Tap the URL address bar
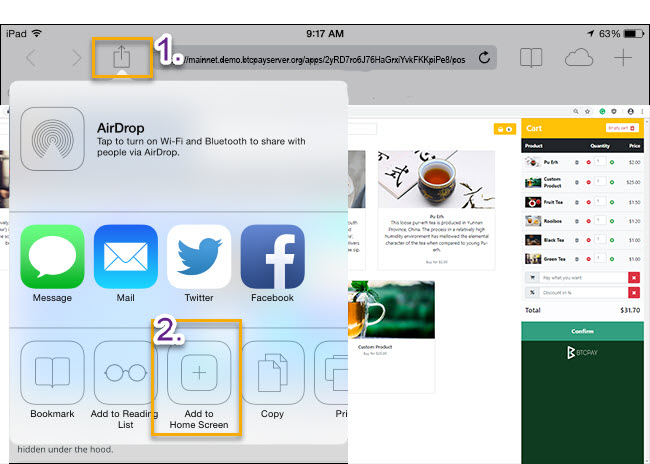650x464 pixels. [325, 58]
